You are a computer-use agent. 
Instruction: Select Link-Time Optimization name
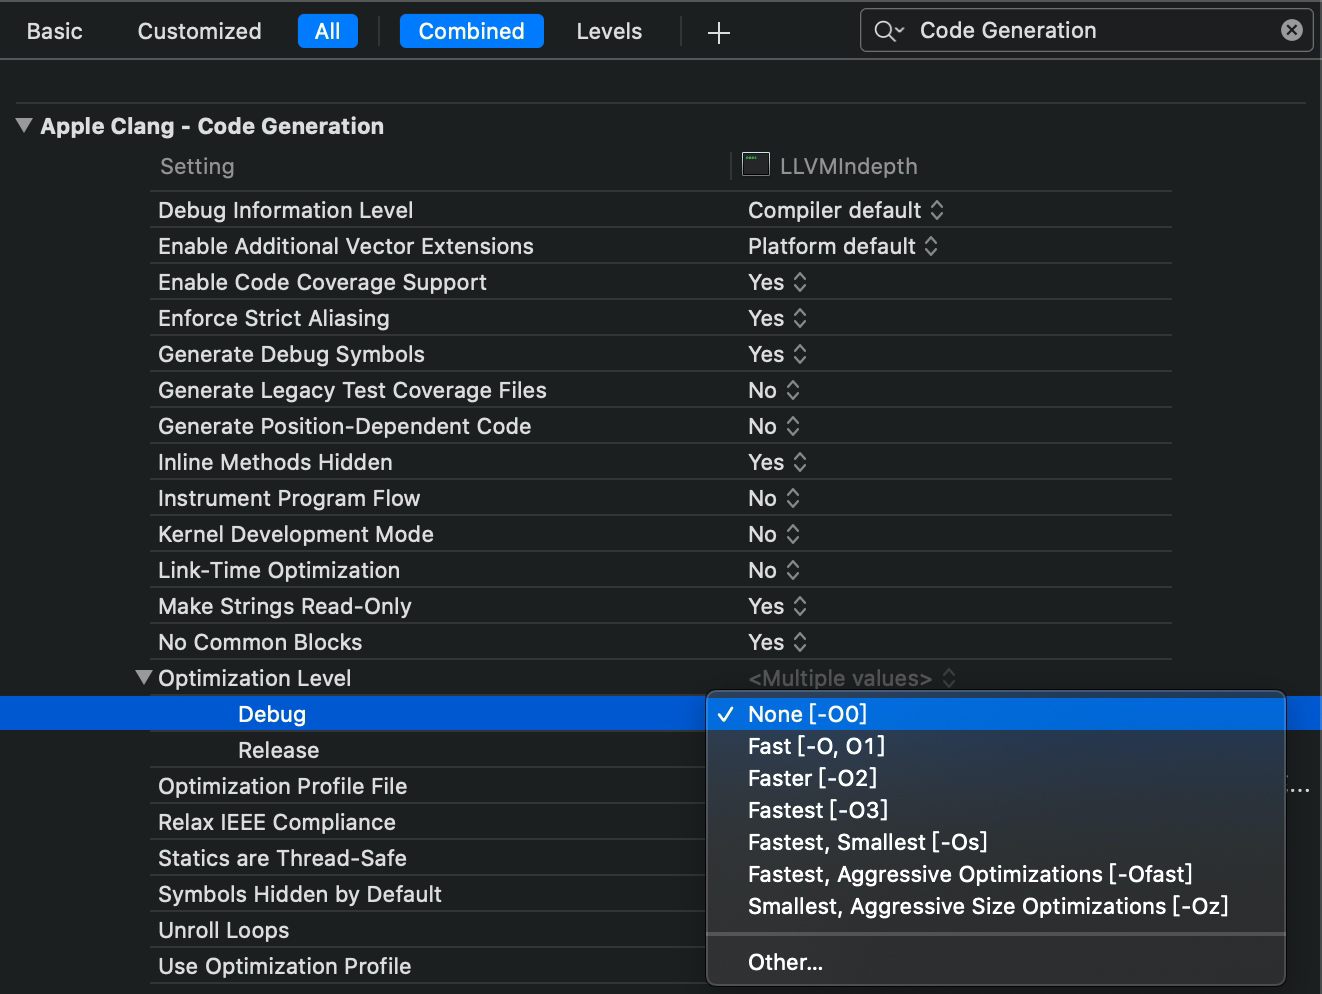(x=279, y=570)
